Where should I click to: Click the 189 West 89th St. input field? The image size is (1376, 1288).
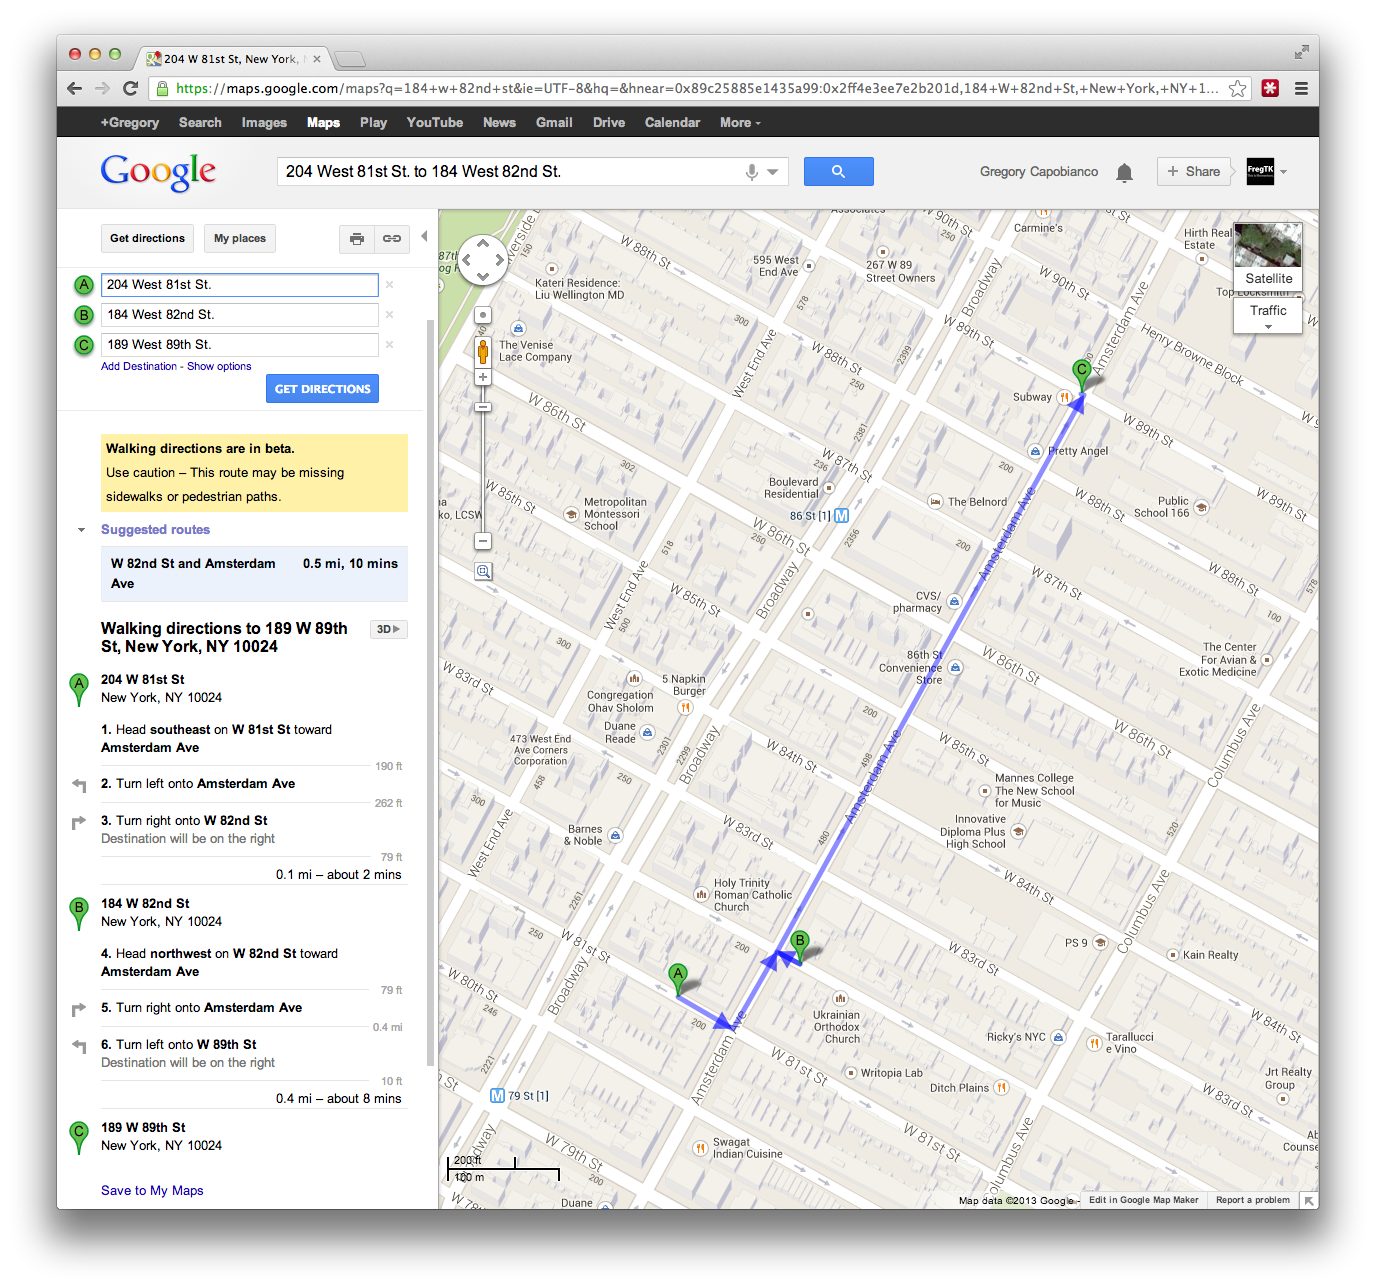pos(240,345)
